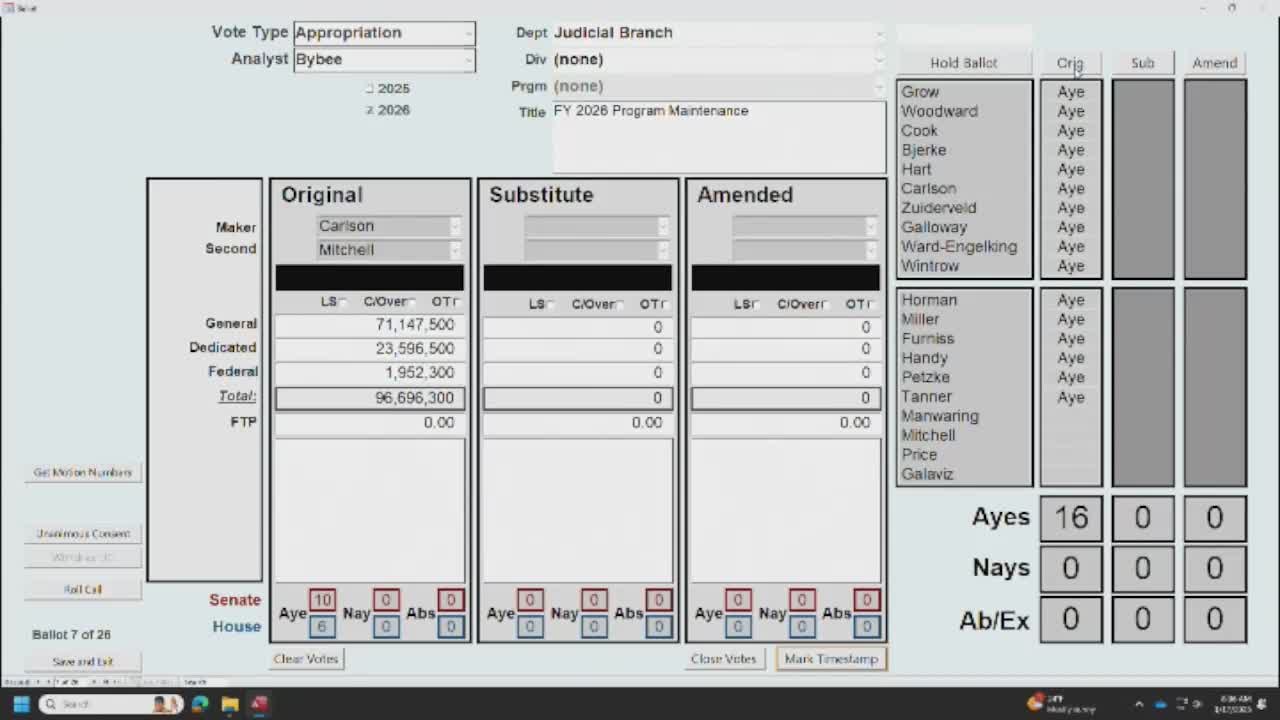Switch to the Access app in taskbar
Image resolution: width=1280 pixels, height=720 pixels.
(x=260, y=704)
